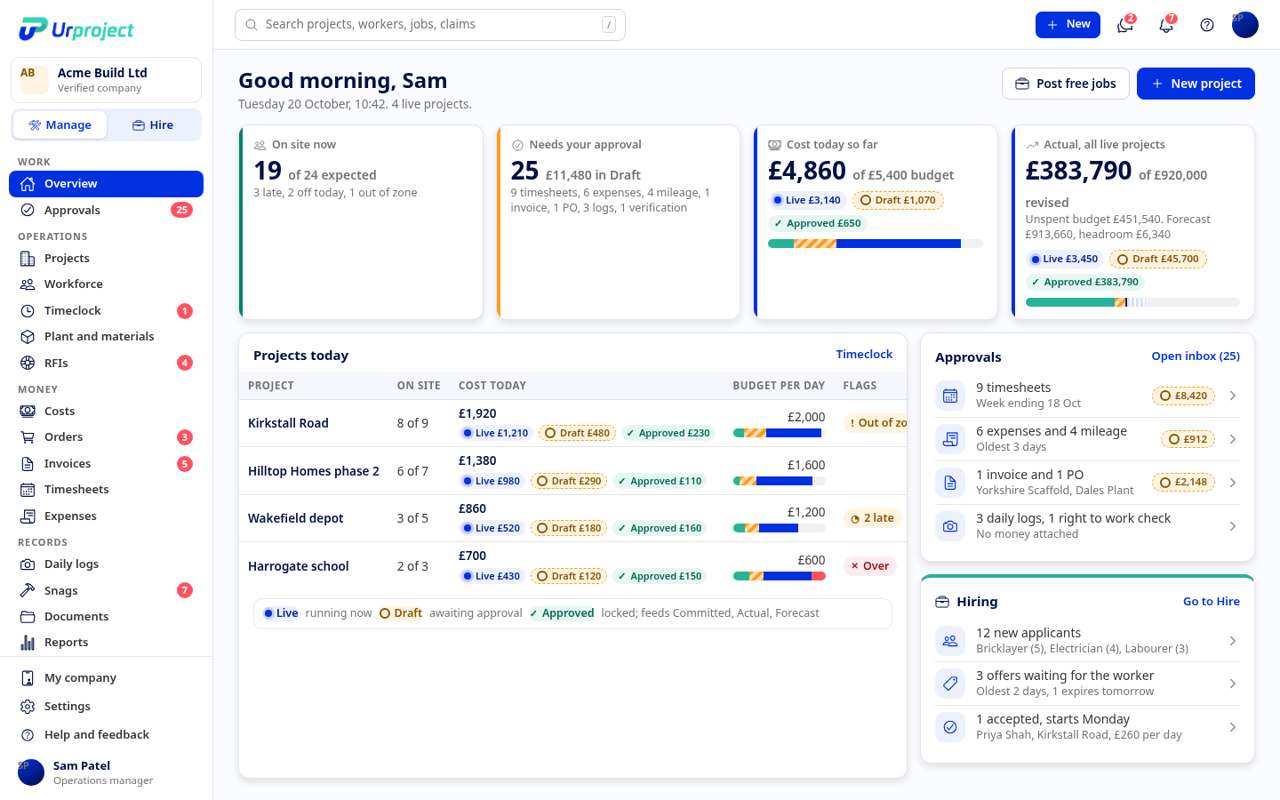Open Documents in the sidebar
This screenshot has width=1280, height=800.
[106, 616]
